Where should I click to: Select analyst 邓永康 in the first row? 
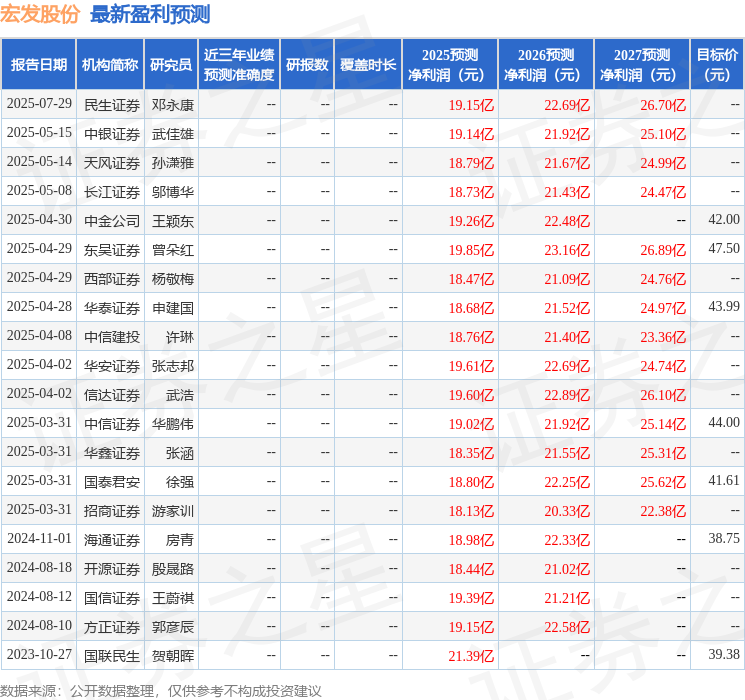coord(173,105)
